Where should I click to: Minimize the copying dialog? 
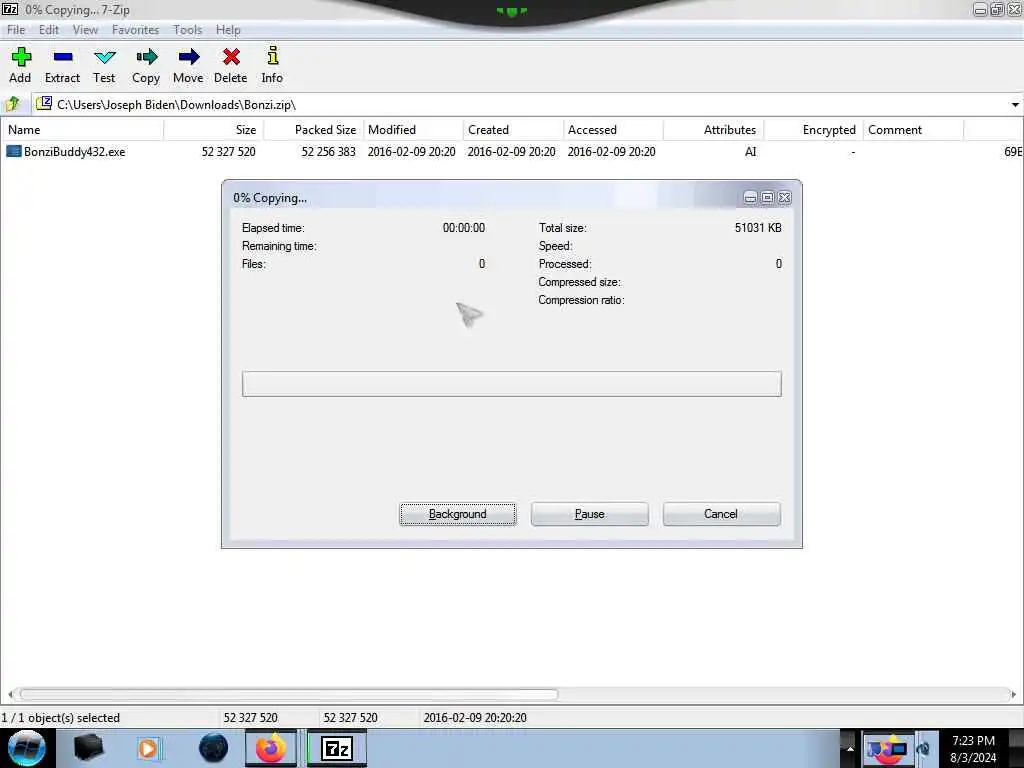click(x=750, y=198)
